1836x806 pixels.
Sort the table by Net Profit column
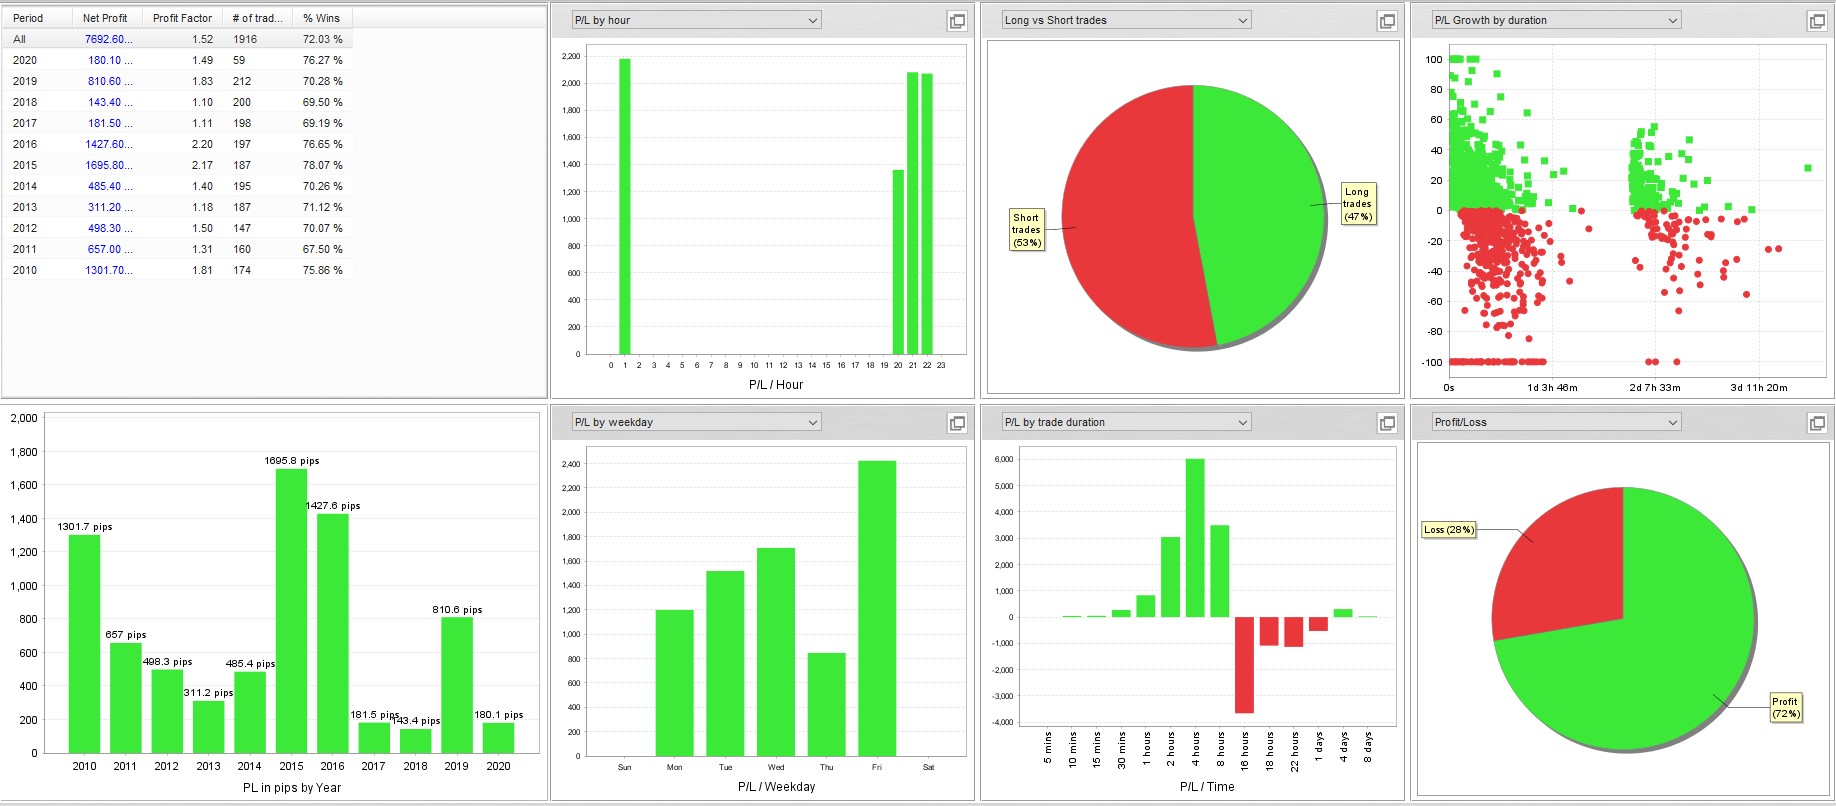(105, 18)
